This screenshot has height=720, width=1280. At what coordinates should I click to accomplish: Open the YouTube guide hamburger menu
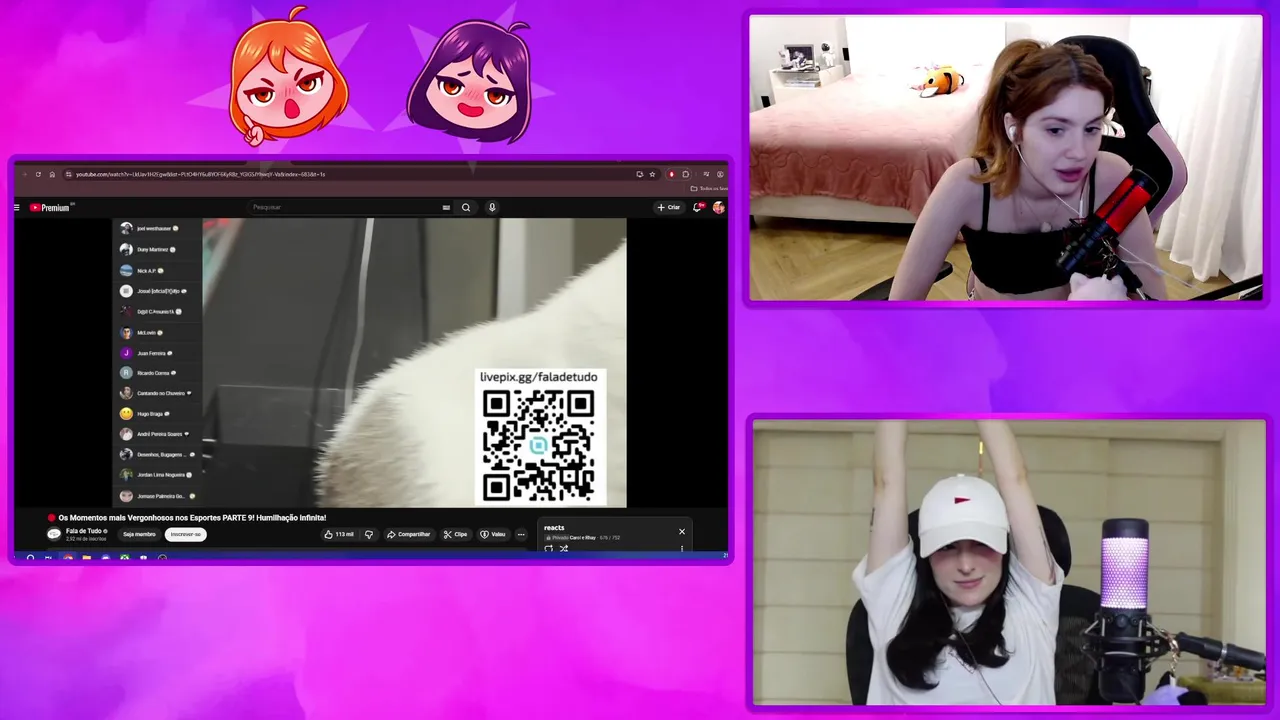16,207
